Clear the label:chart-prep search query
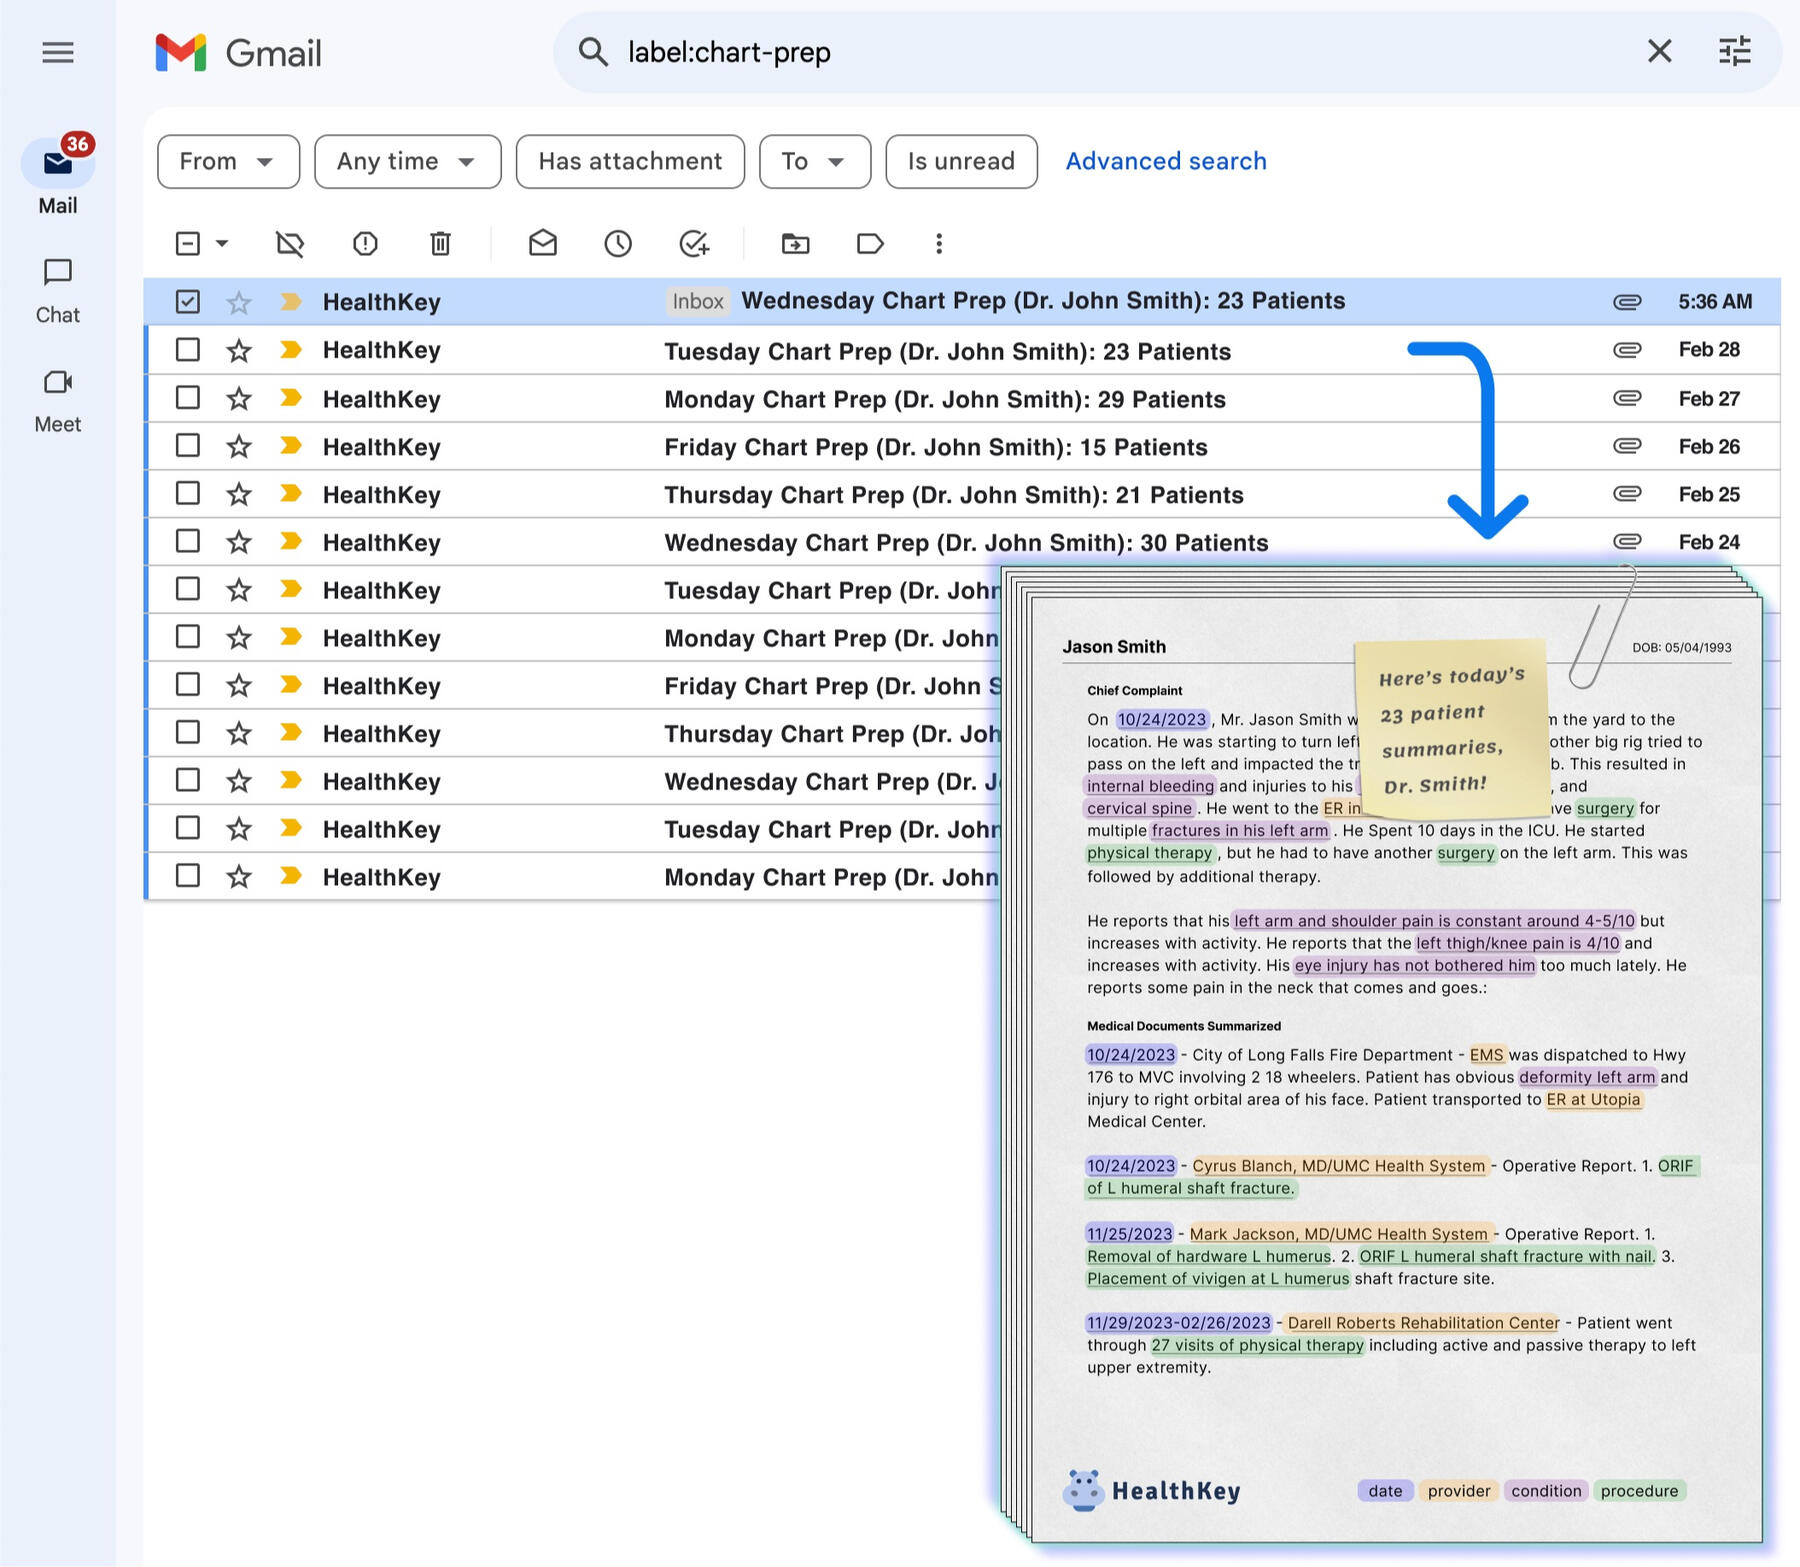The height and width of the screenshot is (1567, 1800). pos(1658,52)
